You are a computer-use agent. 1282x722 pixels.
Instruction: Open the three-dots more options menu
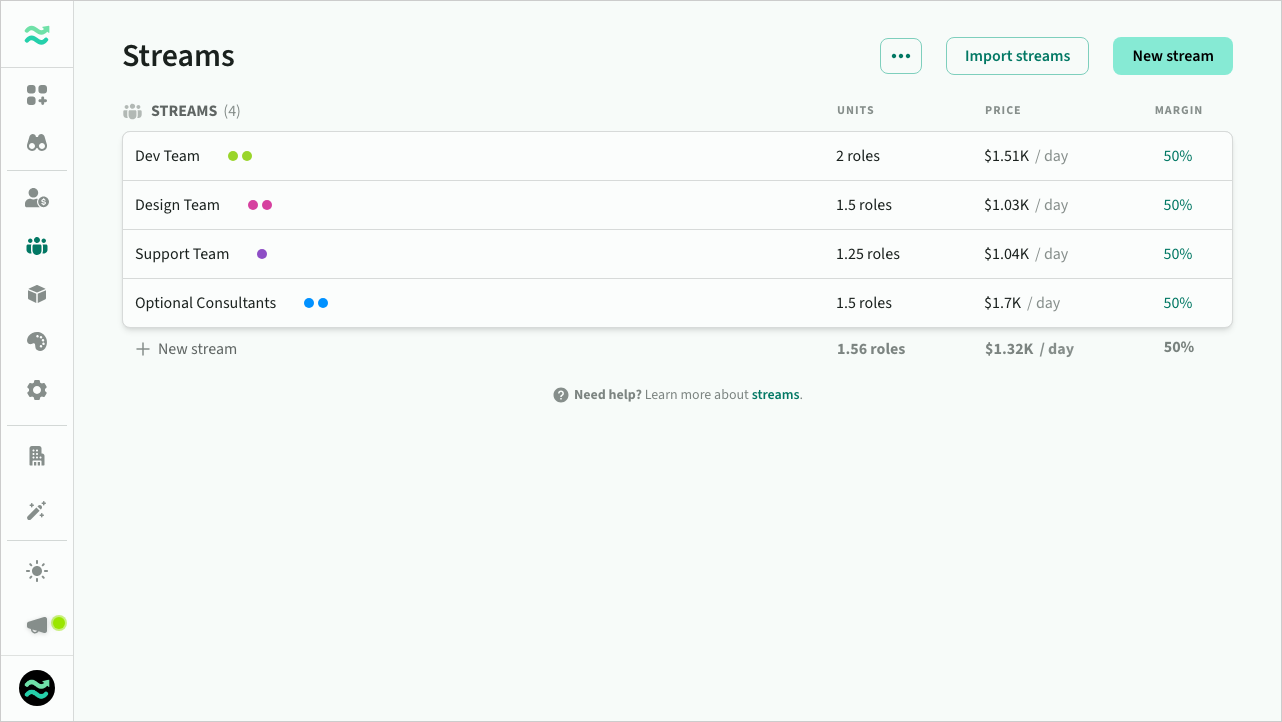pyautogui.click(x=900, y=56)
